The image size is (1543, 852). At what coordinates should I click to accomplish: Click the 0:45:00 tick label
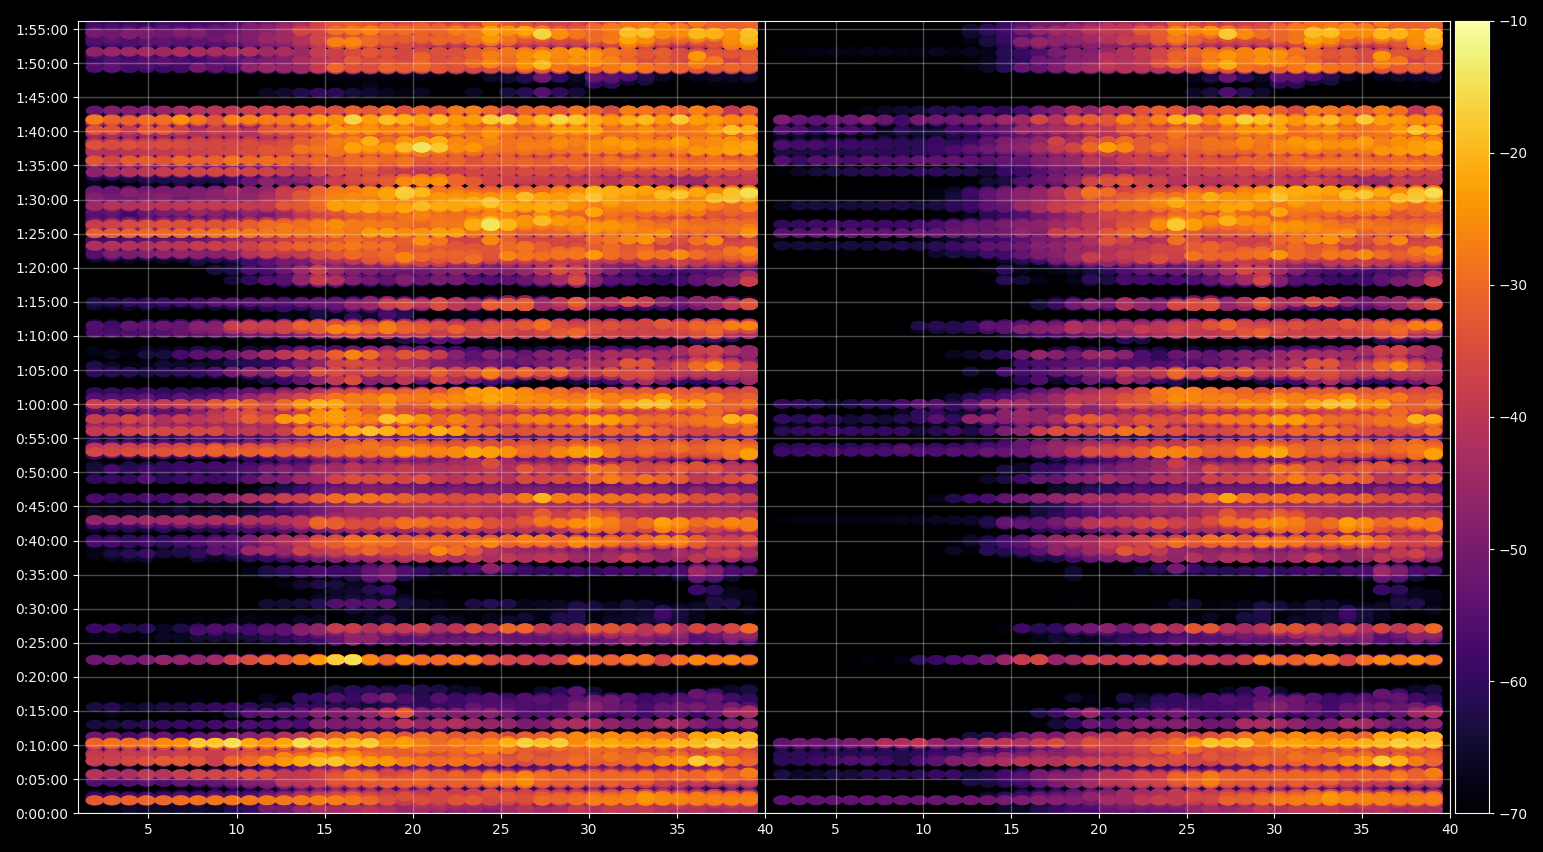tap(42, 507)
